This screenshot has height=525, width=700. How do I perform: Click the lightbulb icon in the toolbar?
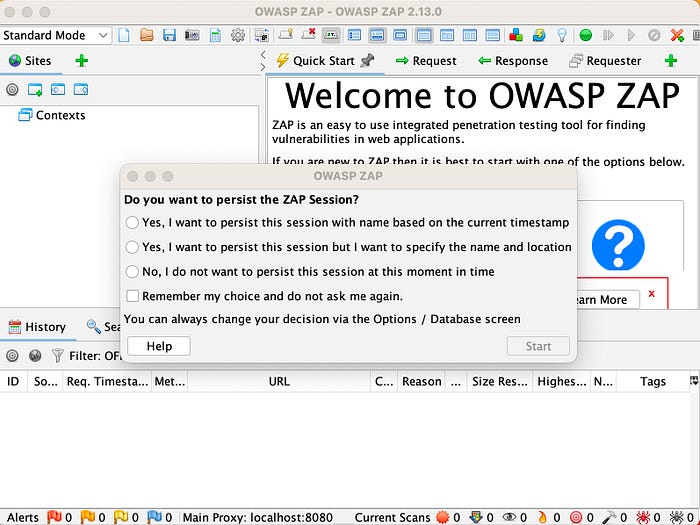tap(562, 35)
